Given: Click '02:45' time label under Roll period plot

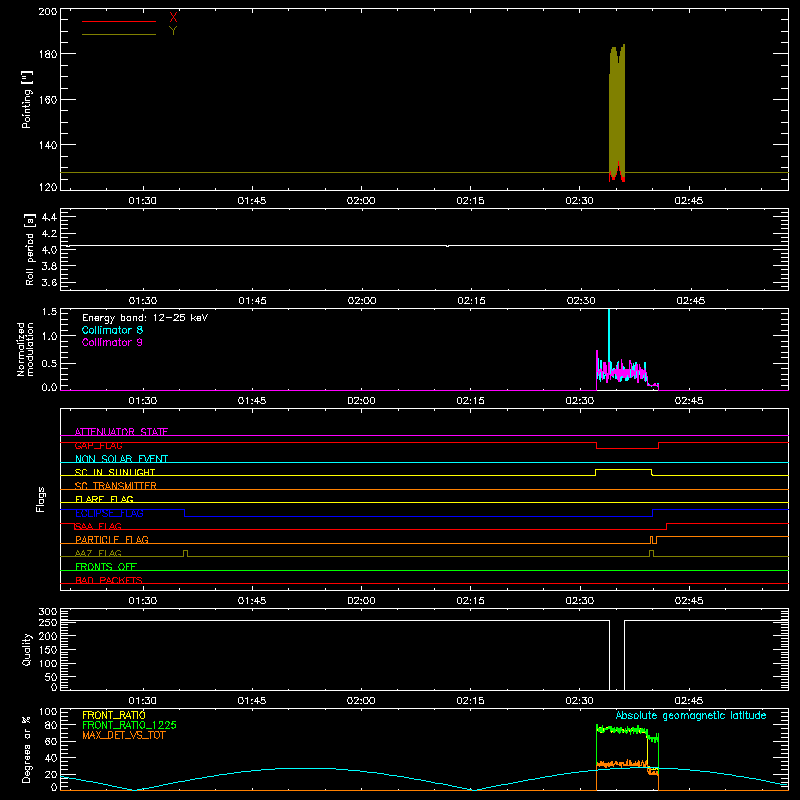Looking at the screenshot, I should tap(691, 301).
